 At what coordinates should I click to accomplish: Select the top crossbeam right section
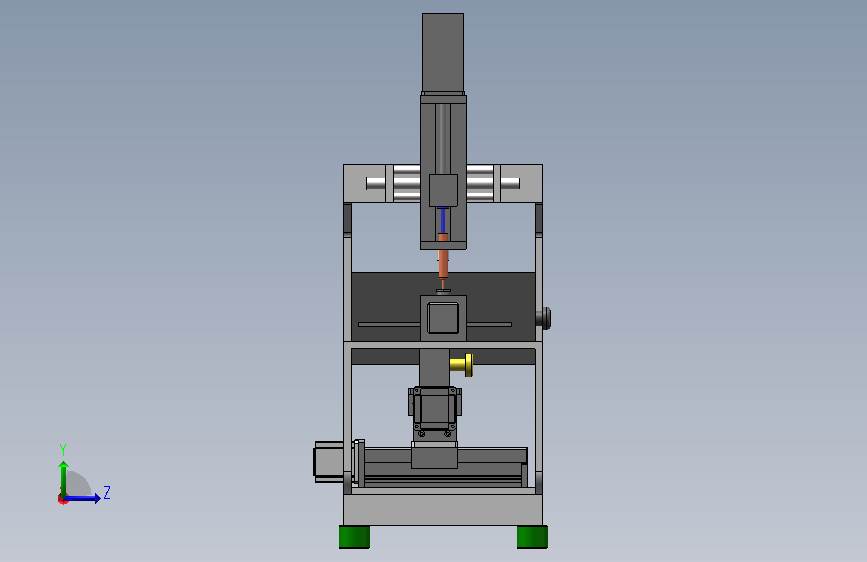(x=521, y=183)
